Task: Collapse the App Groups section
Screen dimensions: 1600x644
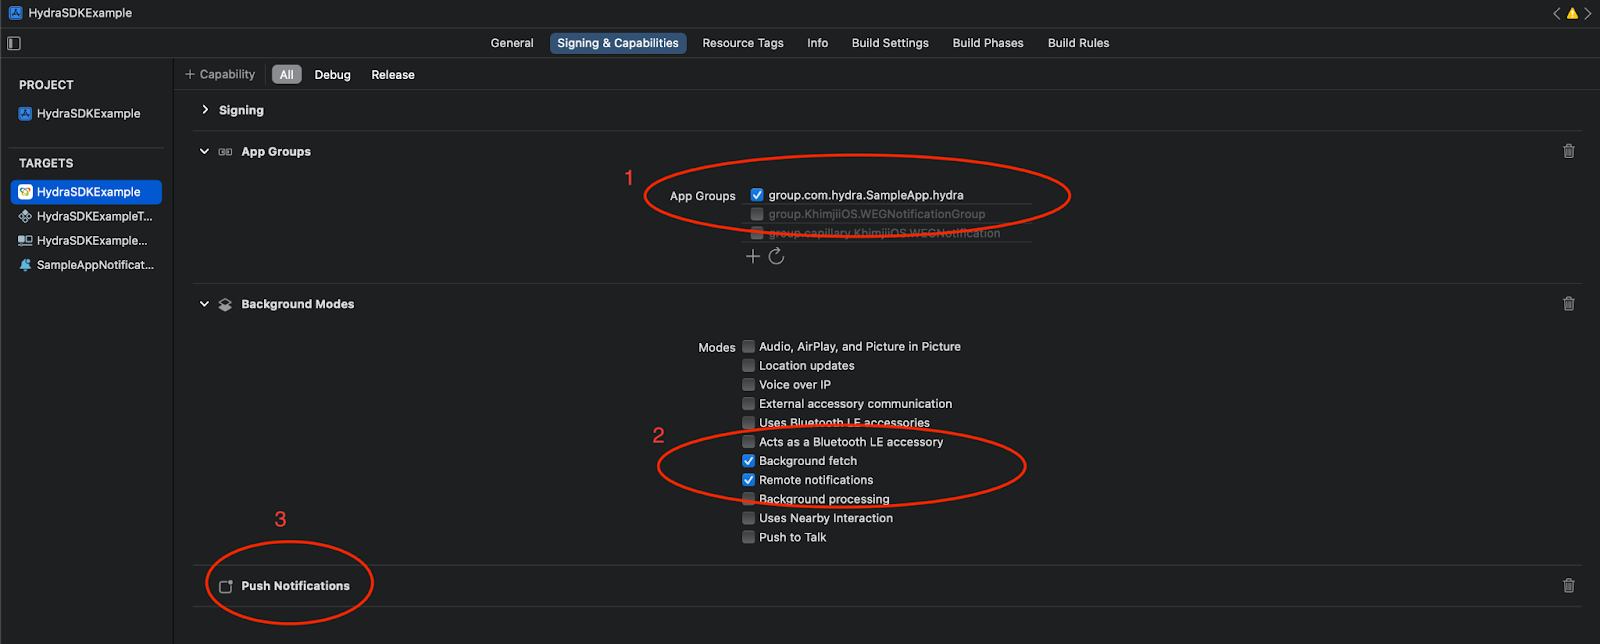Action: pos(204,152)
